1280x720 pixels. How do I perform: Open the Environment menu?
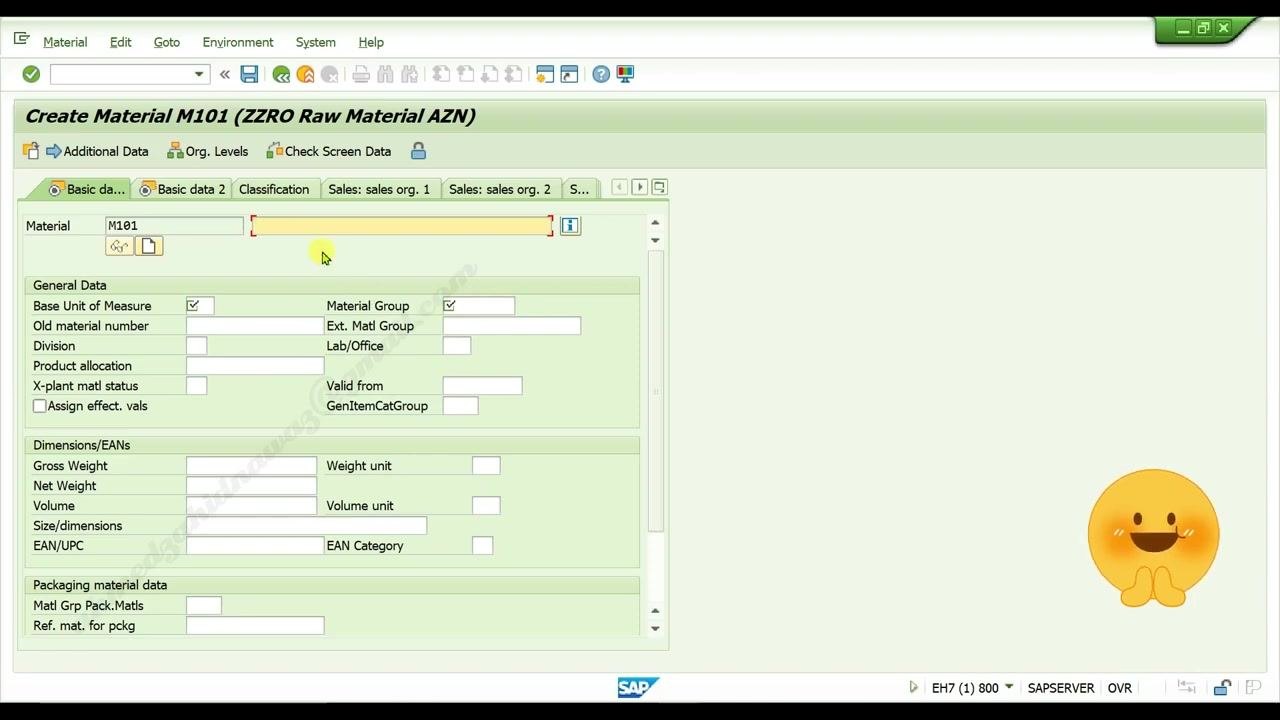click(x=238, y=42)
